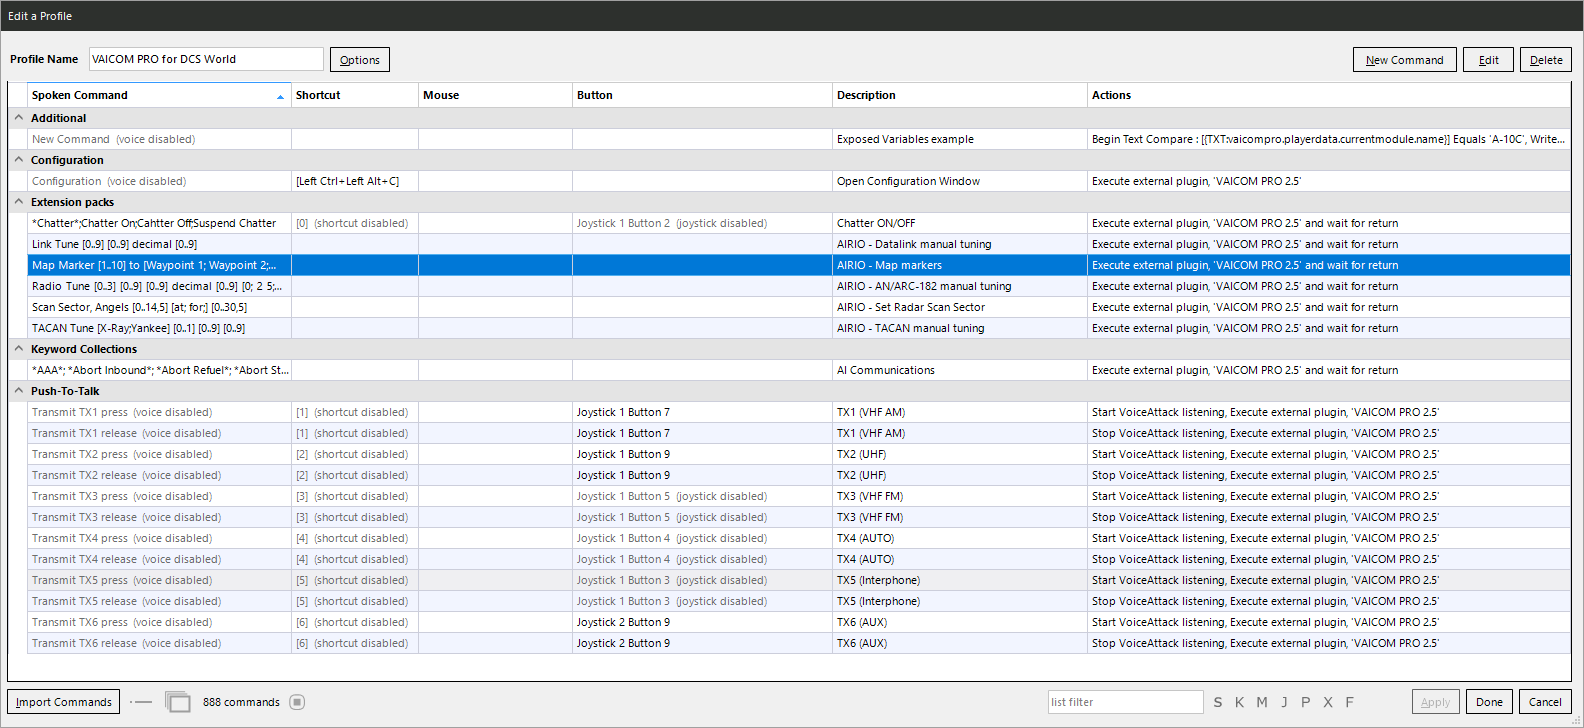Viewport: 1584px width, 728px height.
Task: Collapse the Configuration category group
Action: (x=18, y=160)
